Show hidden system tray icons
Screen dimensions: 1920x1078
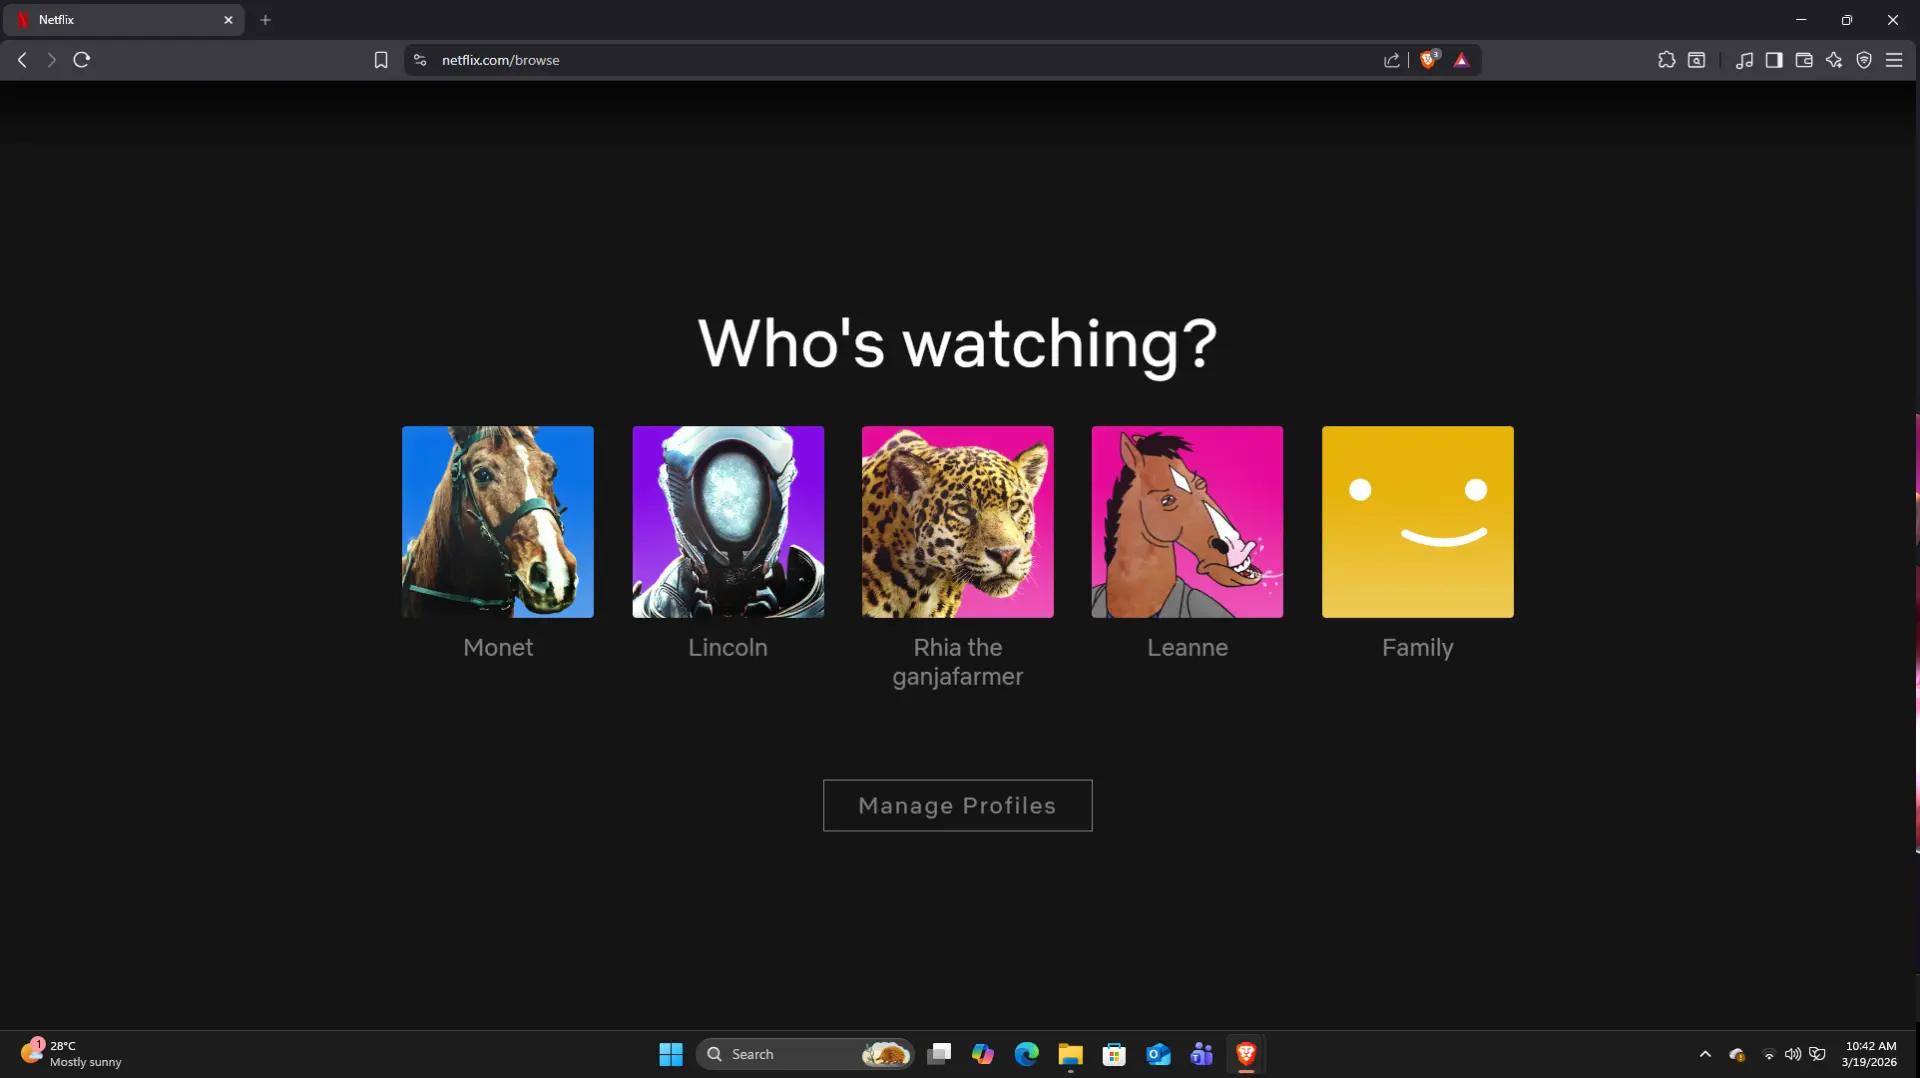[x=1705, y=1054]
